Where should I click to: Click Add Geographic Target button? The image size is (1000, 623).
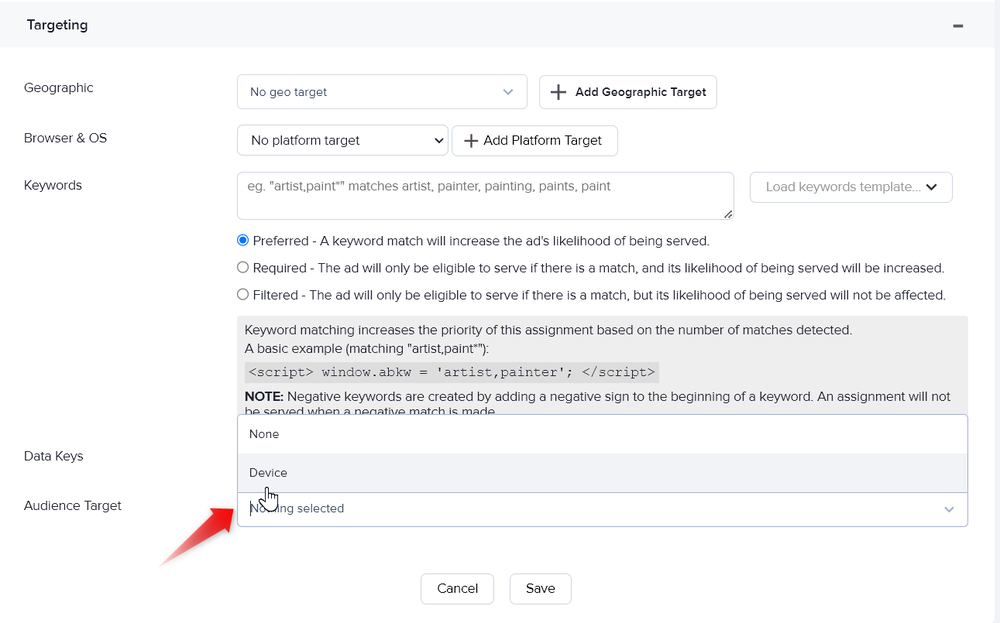[x=628, y=92]
